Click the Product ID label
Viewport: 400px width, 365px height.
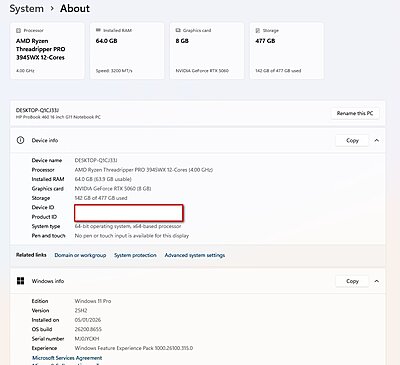click(44, 217)
